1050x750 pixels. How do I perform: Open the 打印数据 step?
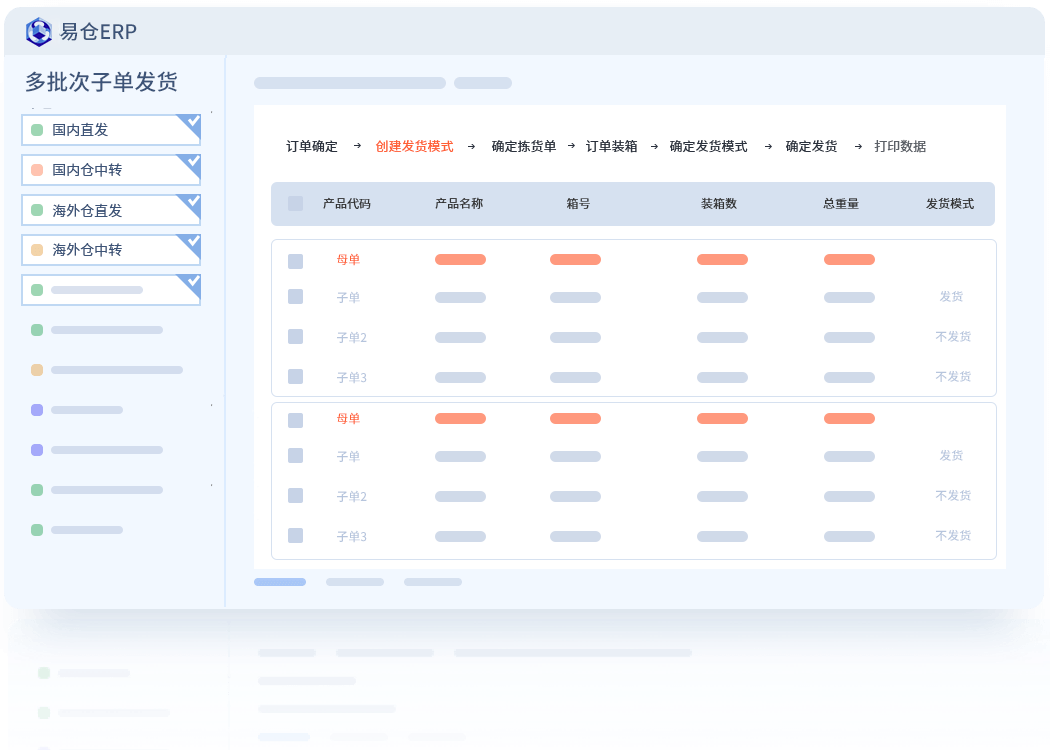(900, 146)
